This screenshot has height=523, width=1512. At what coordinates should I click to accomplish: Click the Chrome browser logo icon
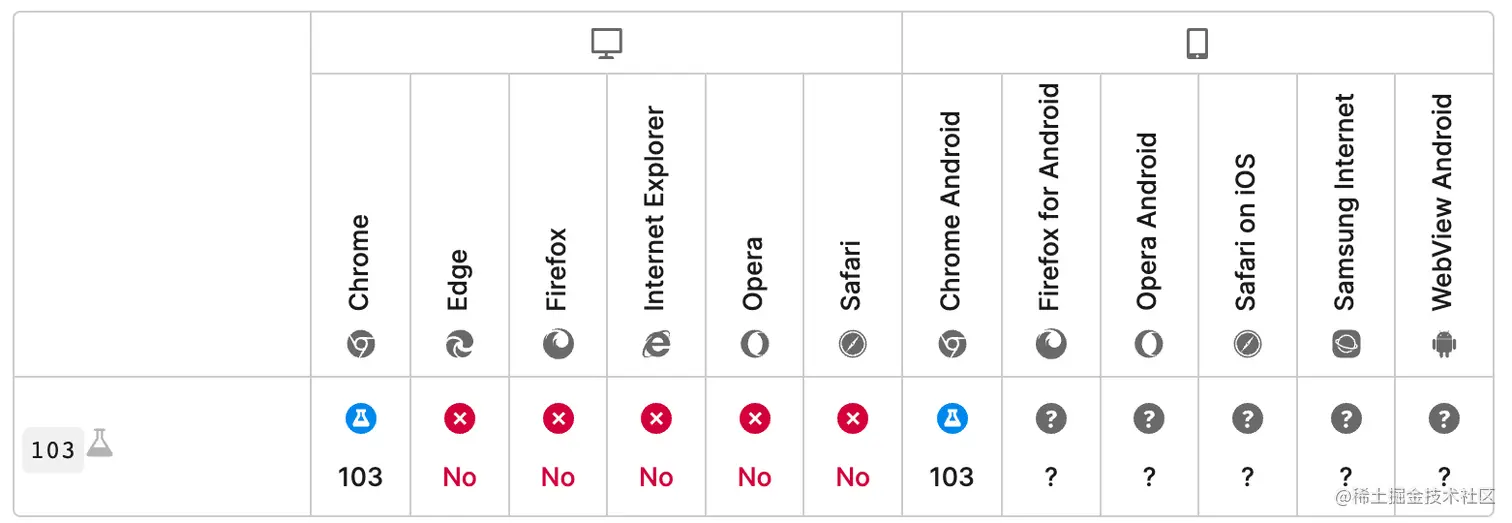click(360, 345)
